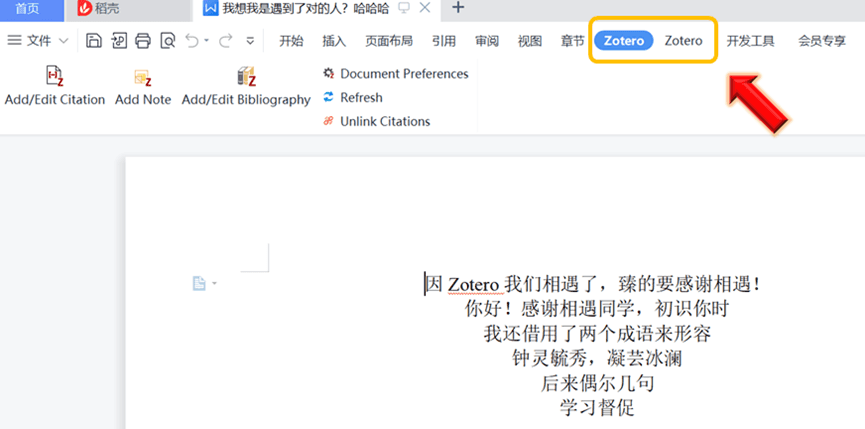This screenshot has width=865, height=429.
Task: Expand the quick access toolbar dropdown
Action: [250, 41]
